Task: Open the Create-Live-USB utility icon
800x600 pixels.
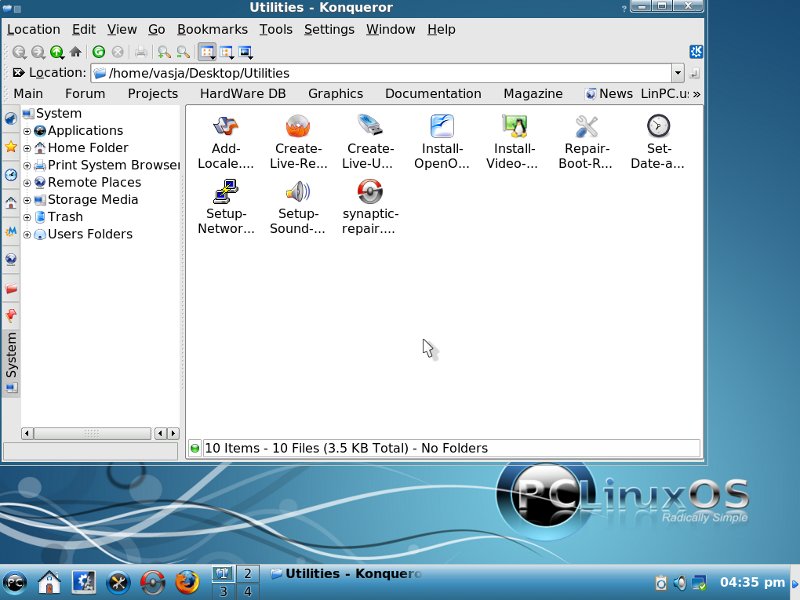Action: (x=370, y=126)
